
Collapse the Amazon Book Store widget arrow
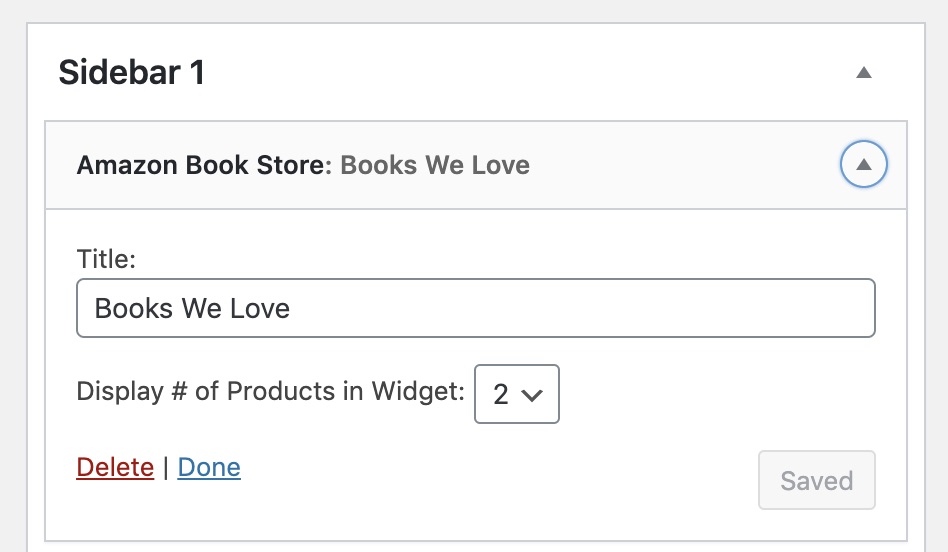pos(864,164)
